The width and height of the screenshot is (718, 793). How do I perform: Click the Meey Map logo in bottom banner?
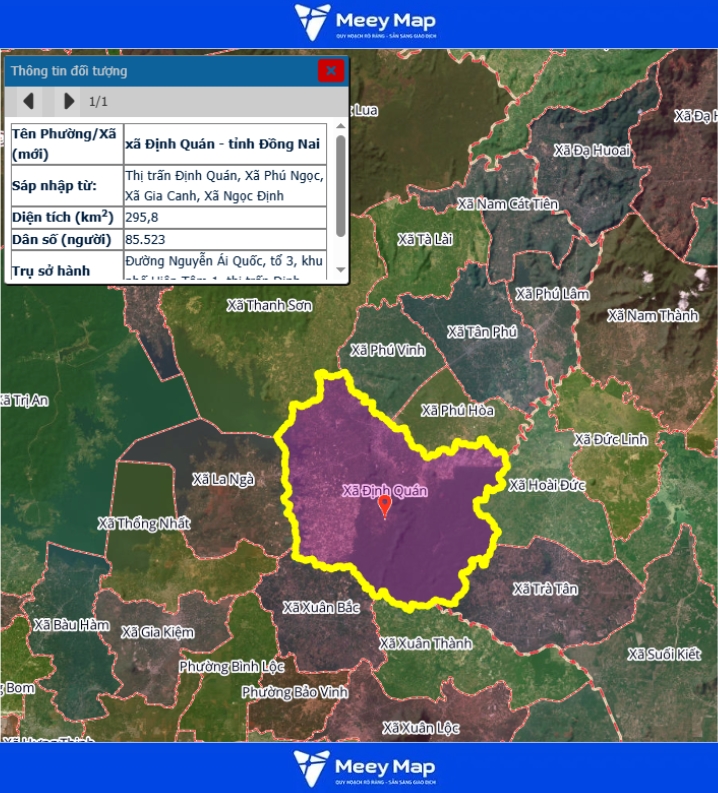point(365,767)
